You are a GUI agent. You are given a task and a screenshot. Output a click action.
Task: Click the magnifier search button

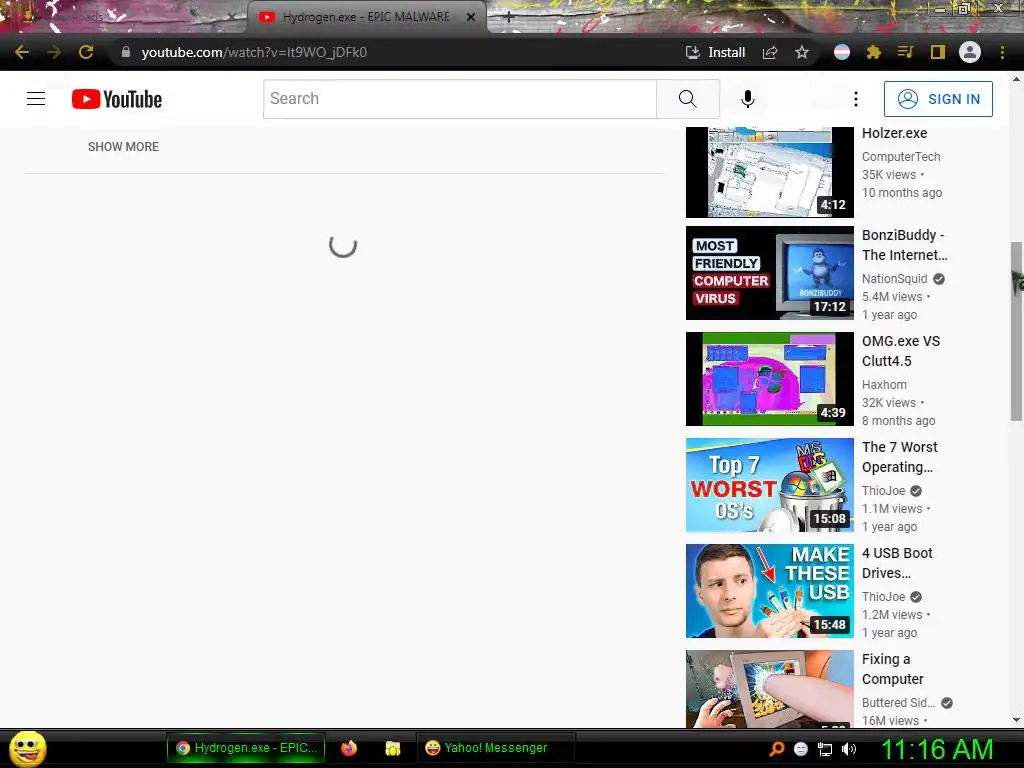688,99
